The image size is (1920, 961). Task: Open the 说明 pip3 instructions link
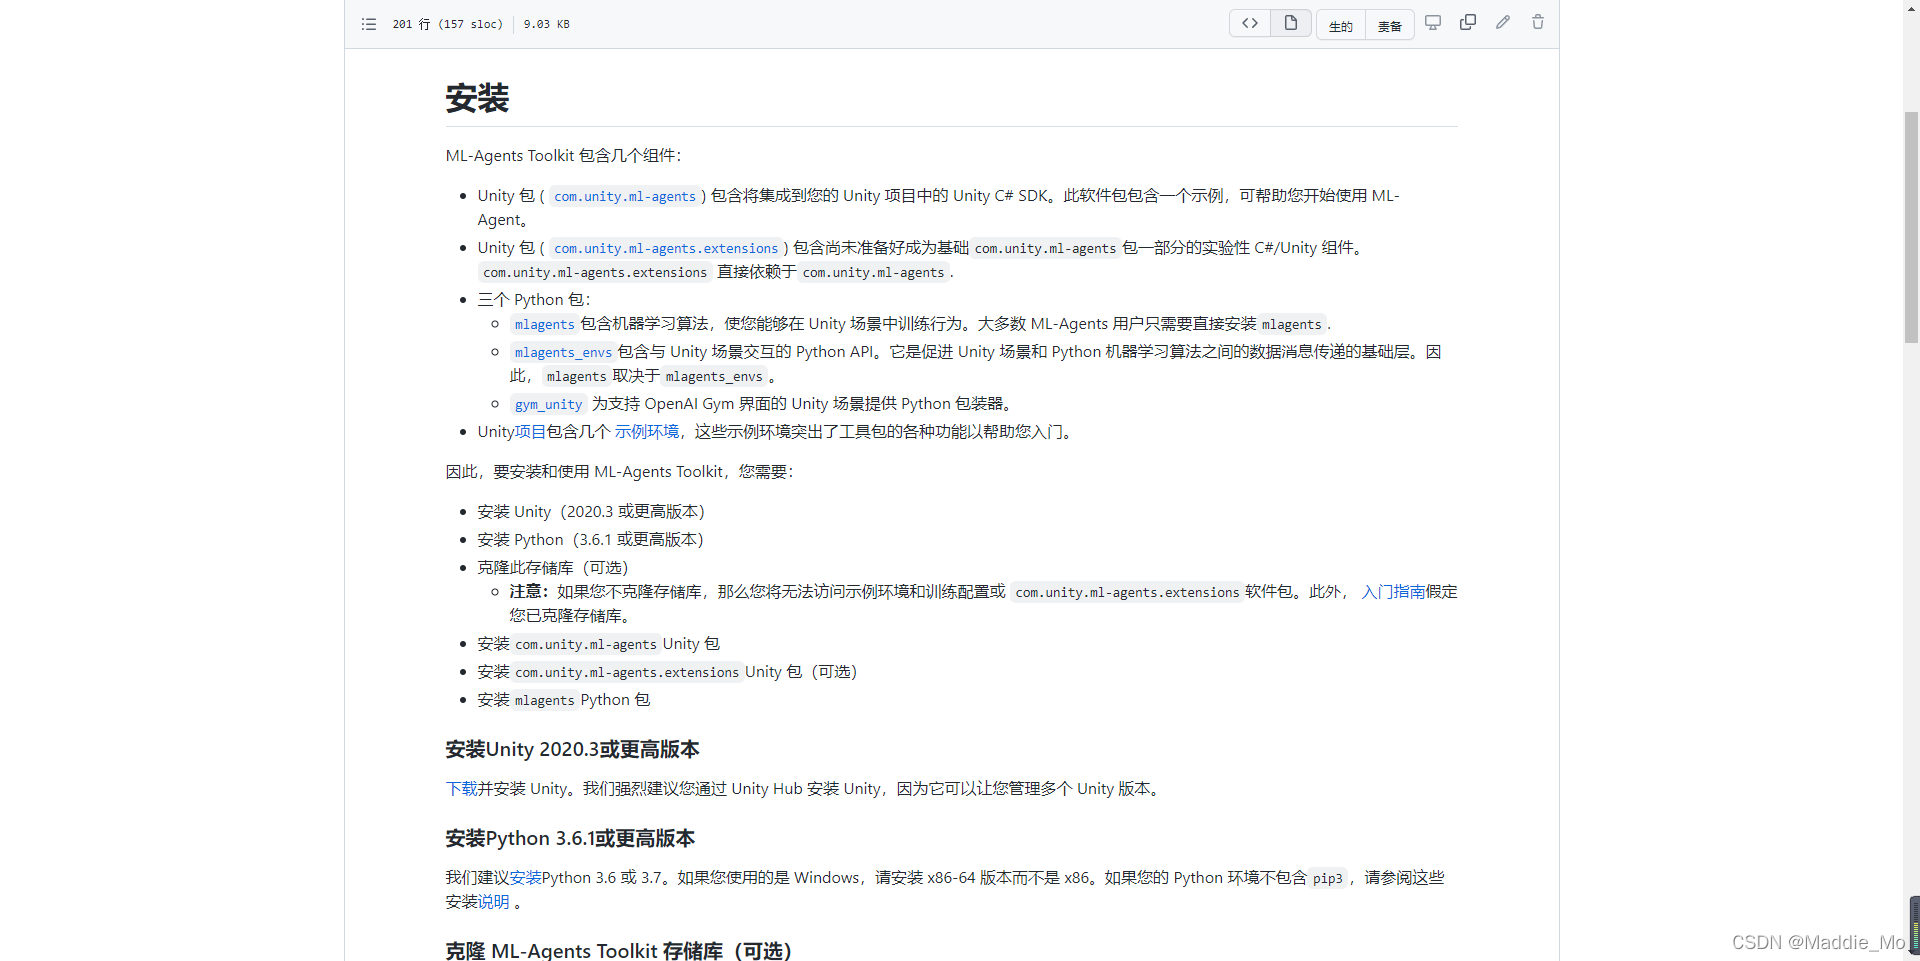coord(494,902)
